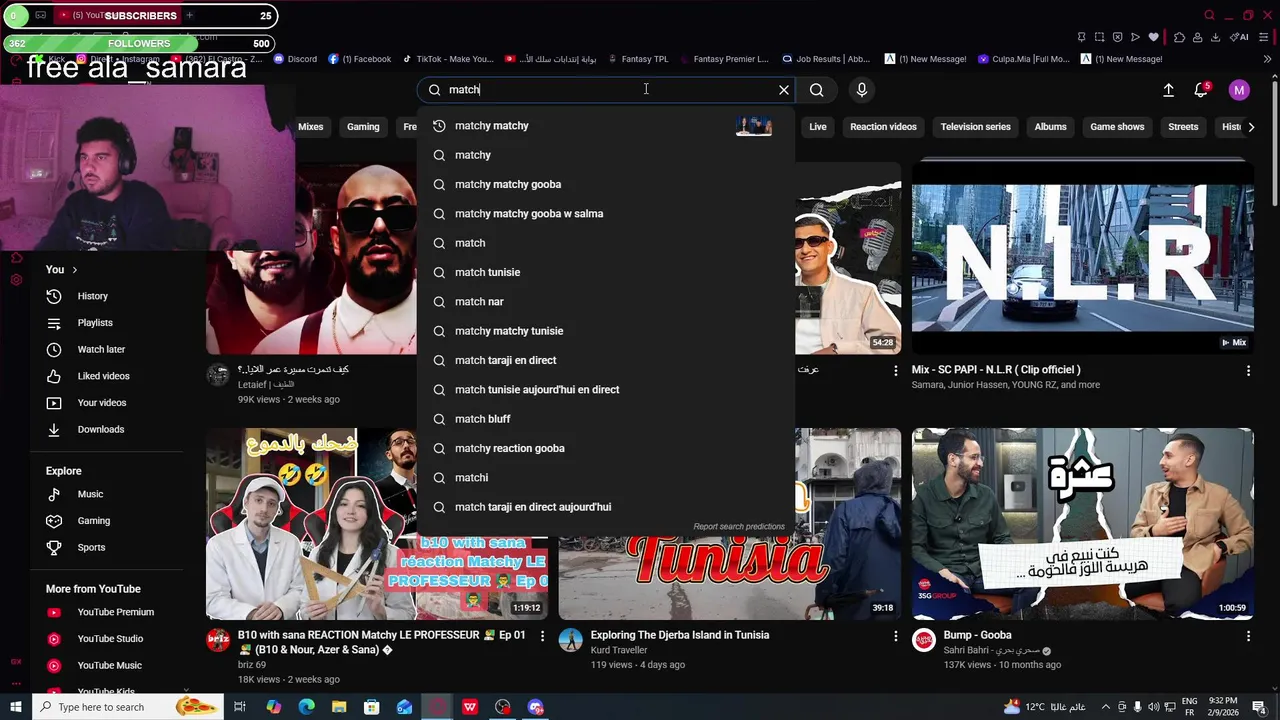This screenshot has height=720, width=1280.
Task: Open File Explorer from the taskbar
Action: 339,707
